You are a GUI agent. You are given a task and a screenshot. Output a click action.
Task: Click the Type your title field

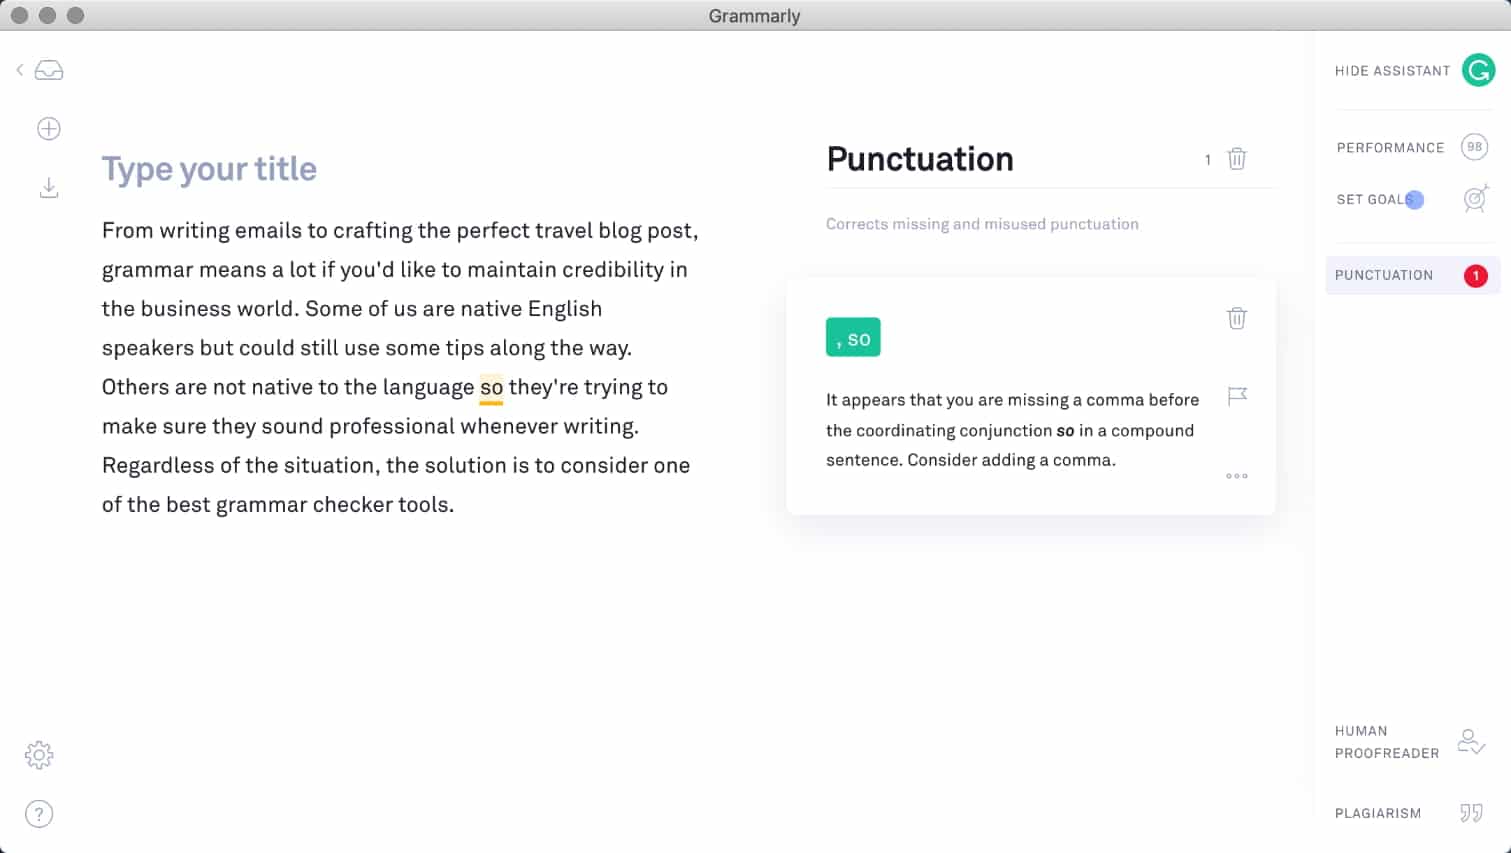point(209,168)
